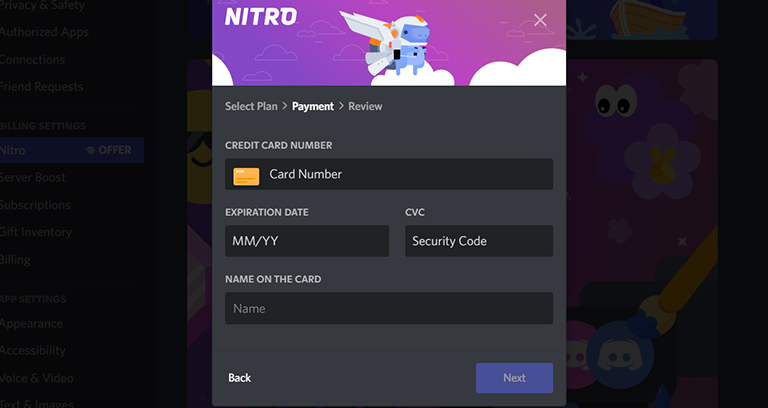Screen dimensions: 768x408
Task: Go to the Select Plan step
Action: point(251,106)
